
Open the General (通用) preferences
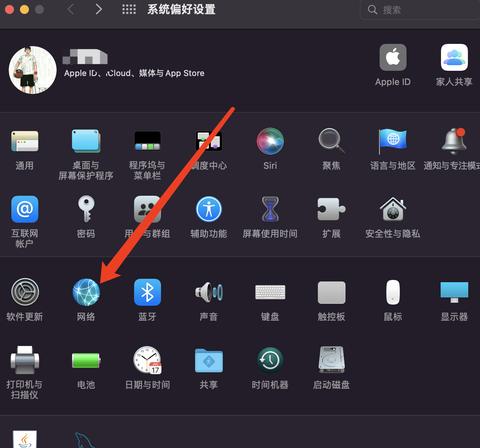24,141
